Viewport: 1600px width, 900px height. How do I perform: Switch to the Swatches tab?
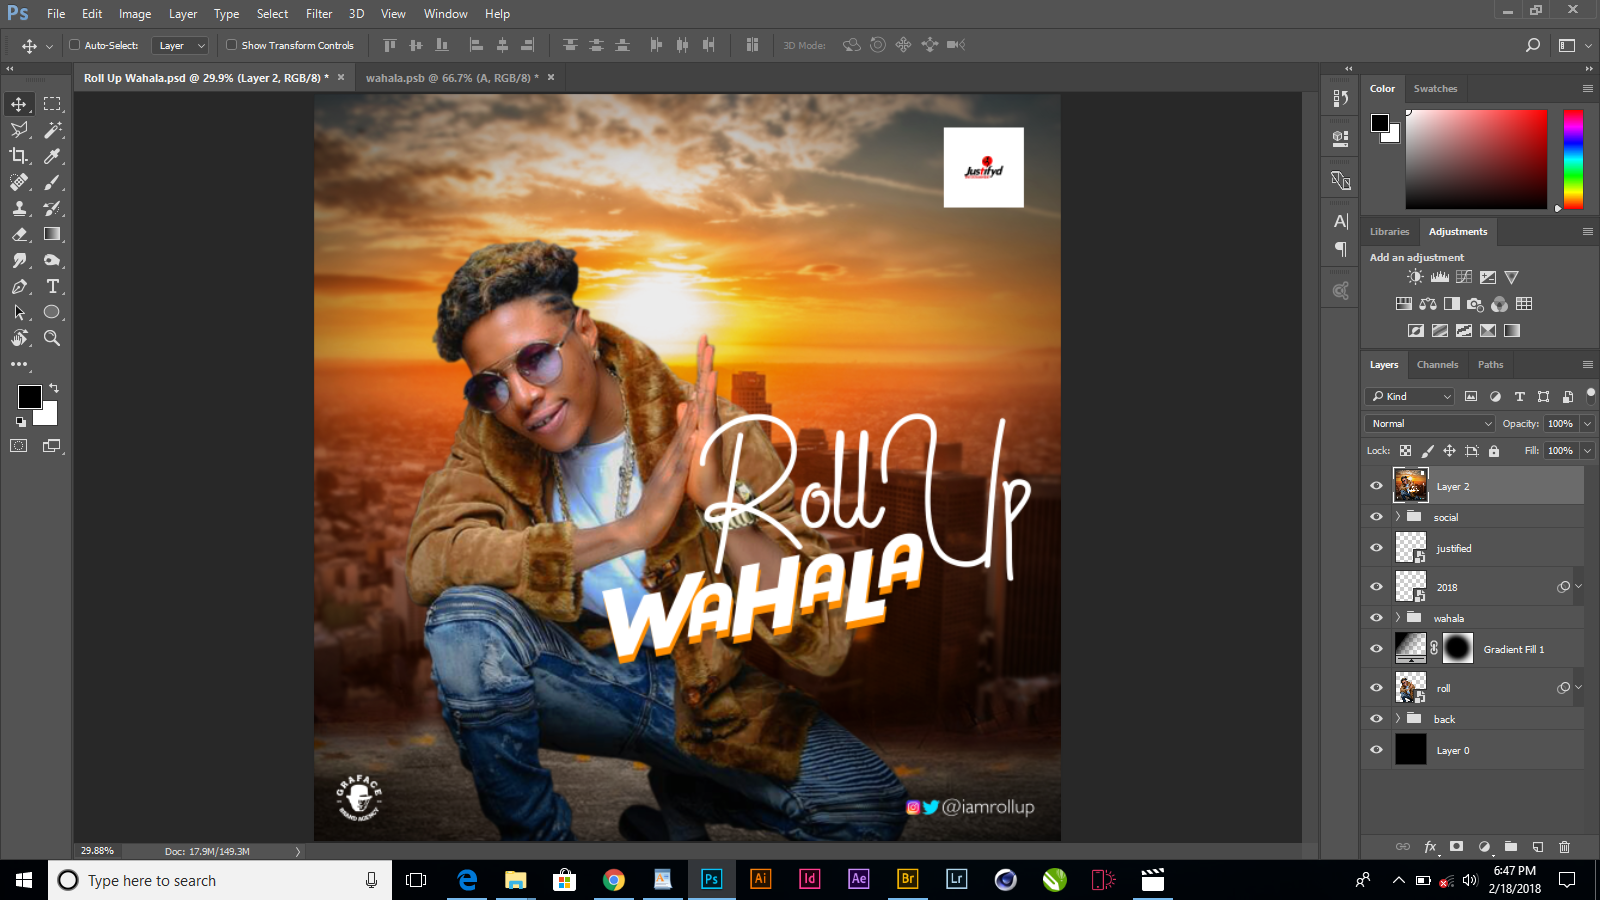tap(1435, 89)
